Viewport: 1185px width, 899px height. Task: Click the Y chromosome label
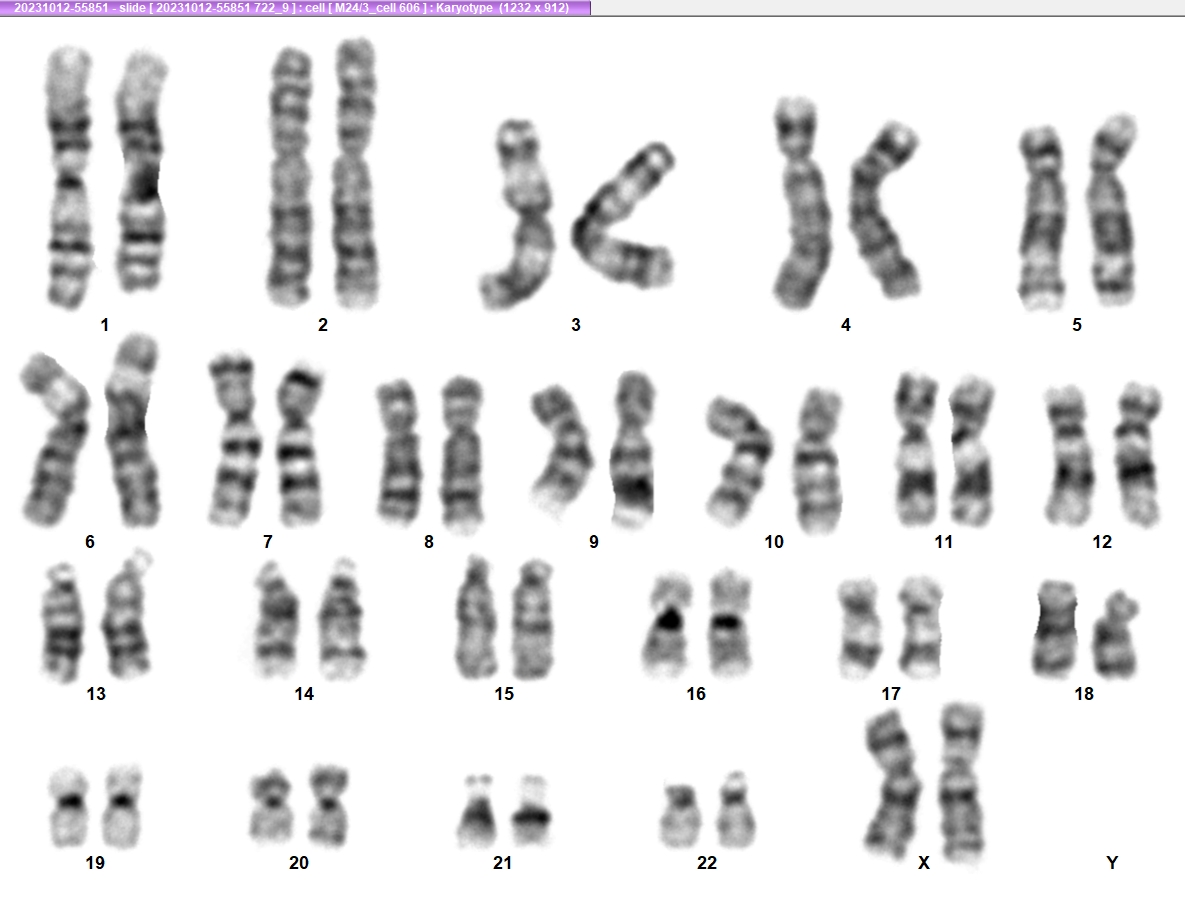click(x=1112, y=863)
